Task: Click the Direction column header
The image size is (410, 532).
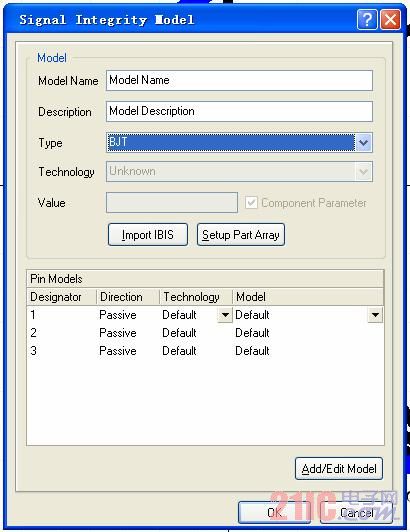Action: click(128, 297)
